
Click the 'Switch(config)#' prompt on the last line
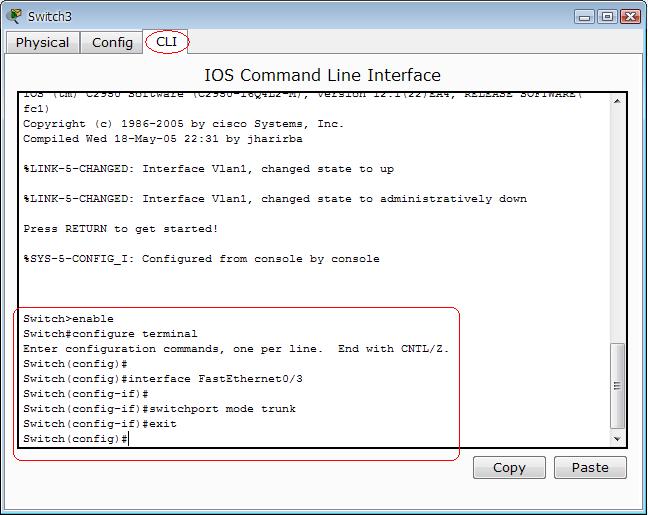click(x=75, y=439)
